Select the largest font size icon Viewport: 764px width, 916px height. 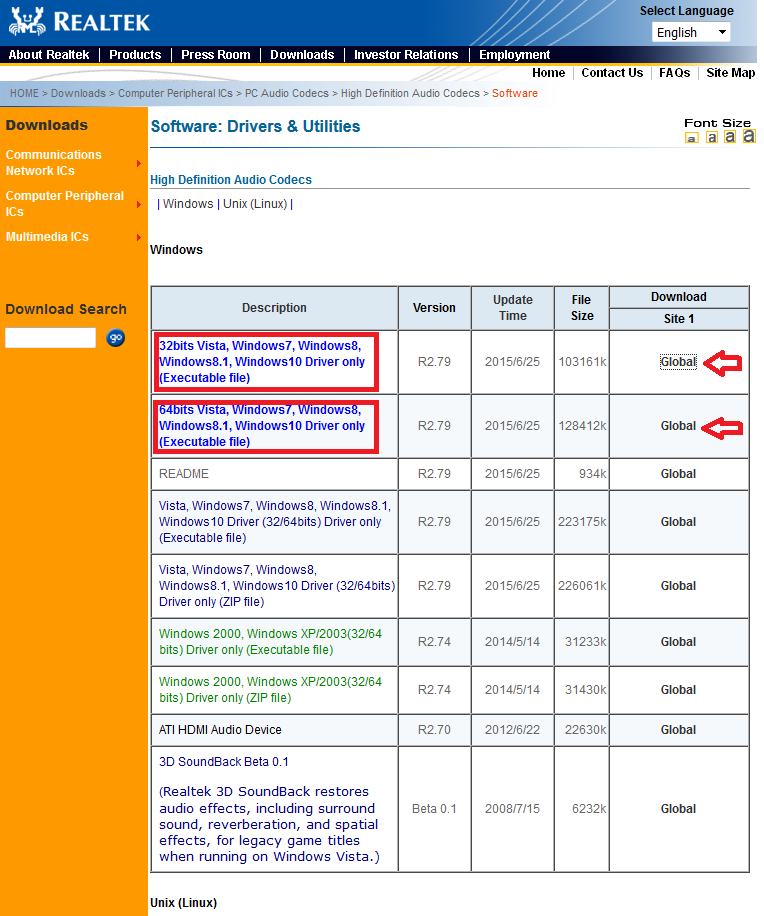(749, 136)
